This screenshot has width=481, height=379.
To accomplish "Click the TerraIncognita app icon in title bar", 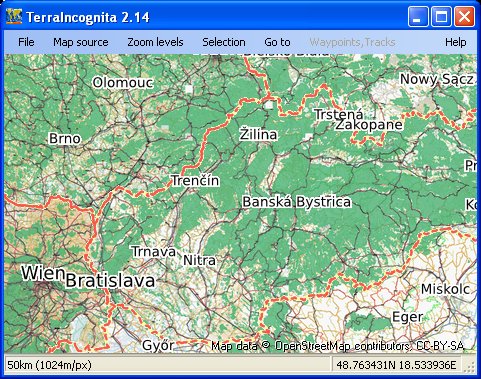I will coord(14,17).
